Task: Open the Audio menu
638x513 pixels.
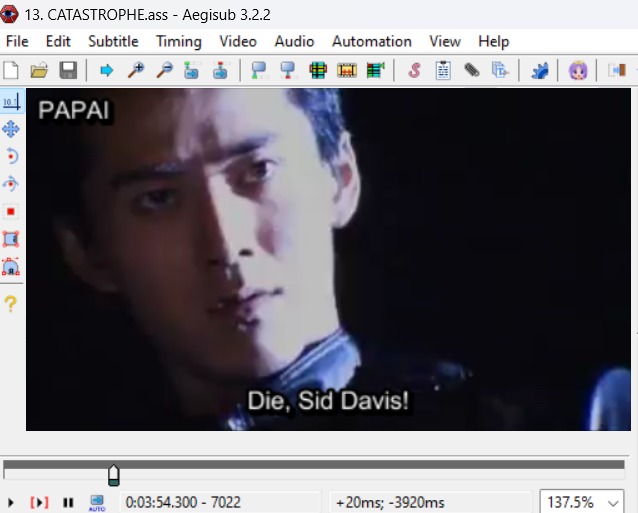Action: [x=294, y=41]
